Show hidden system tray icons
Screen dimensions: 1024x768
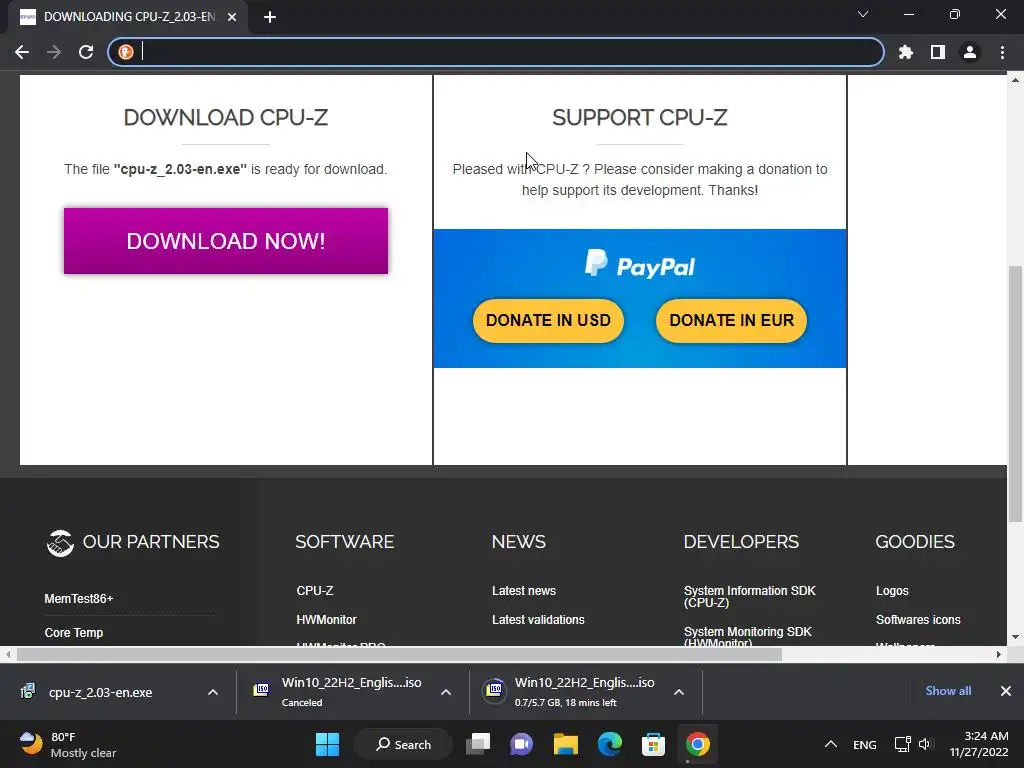click(x=831, y=744)
